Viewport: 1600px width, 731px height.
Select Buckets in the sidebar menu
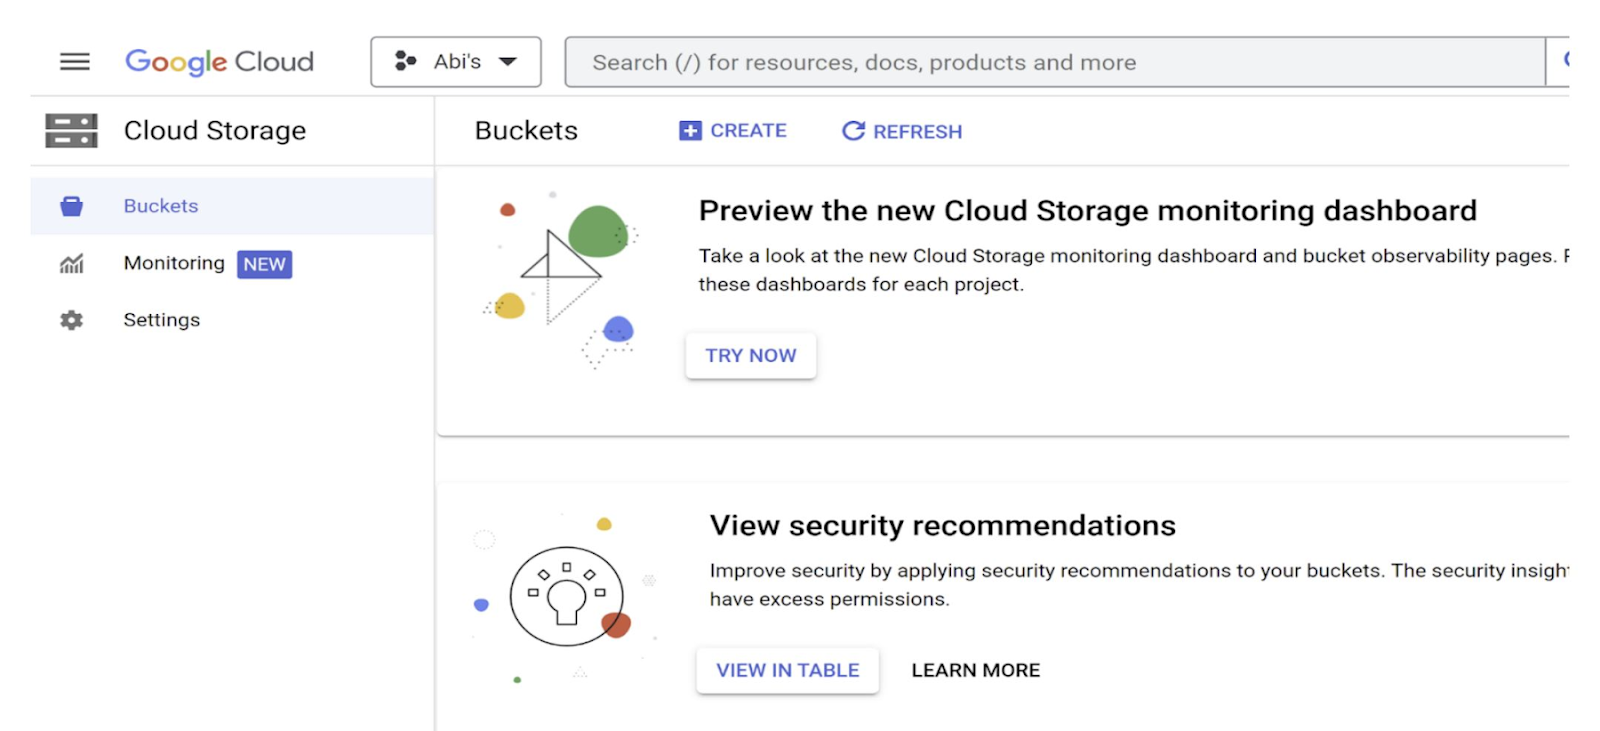(161, 206)
